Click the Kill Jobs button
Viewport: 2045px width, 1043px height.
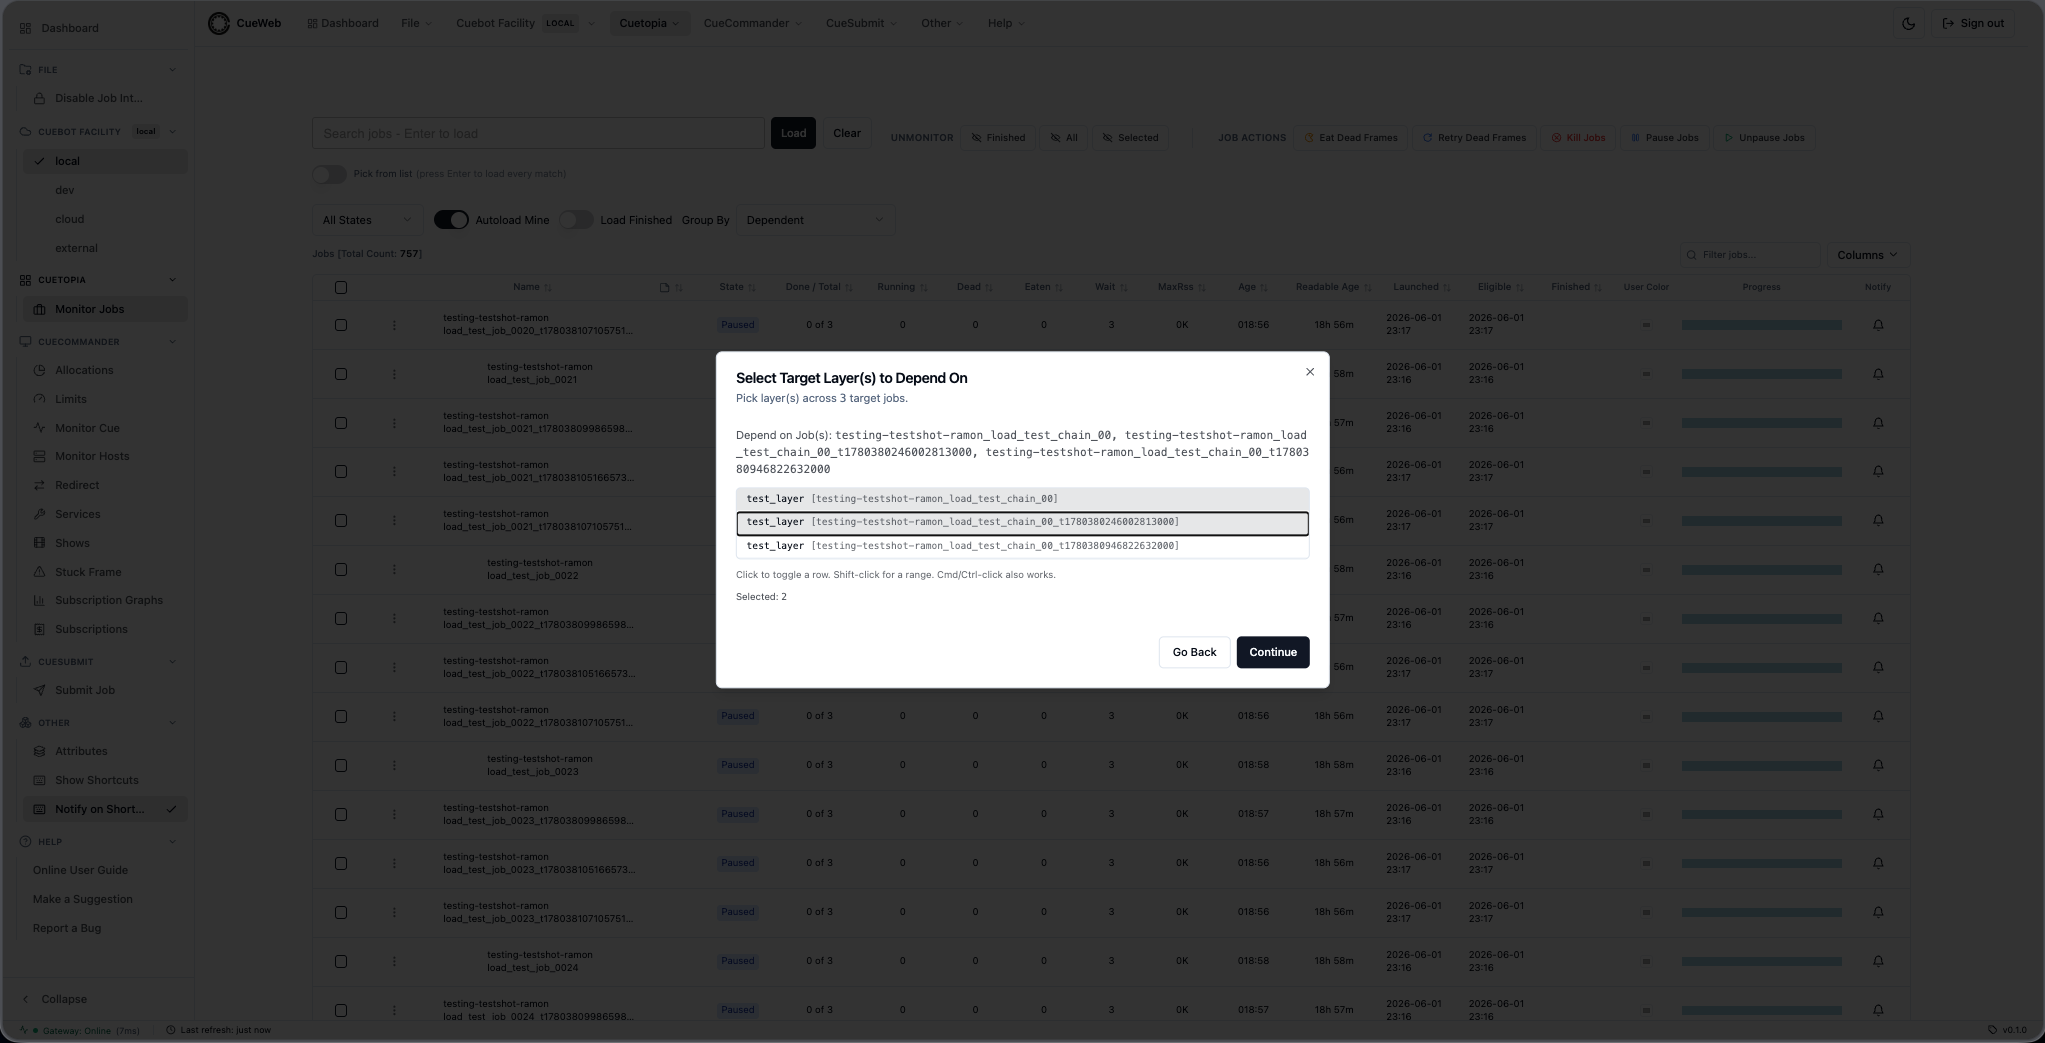tap(1578, 138)
